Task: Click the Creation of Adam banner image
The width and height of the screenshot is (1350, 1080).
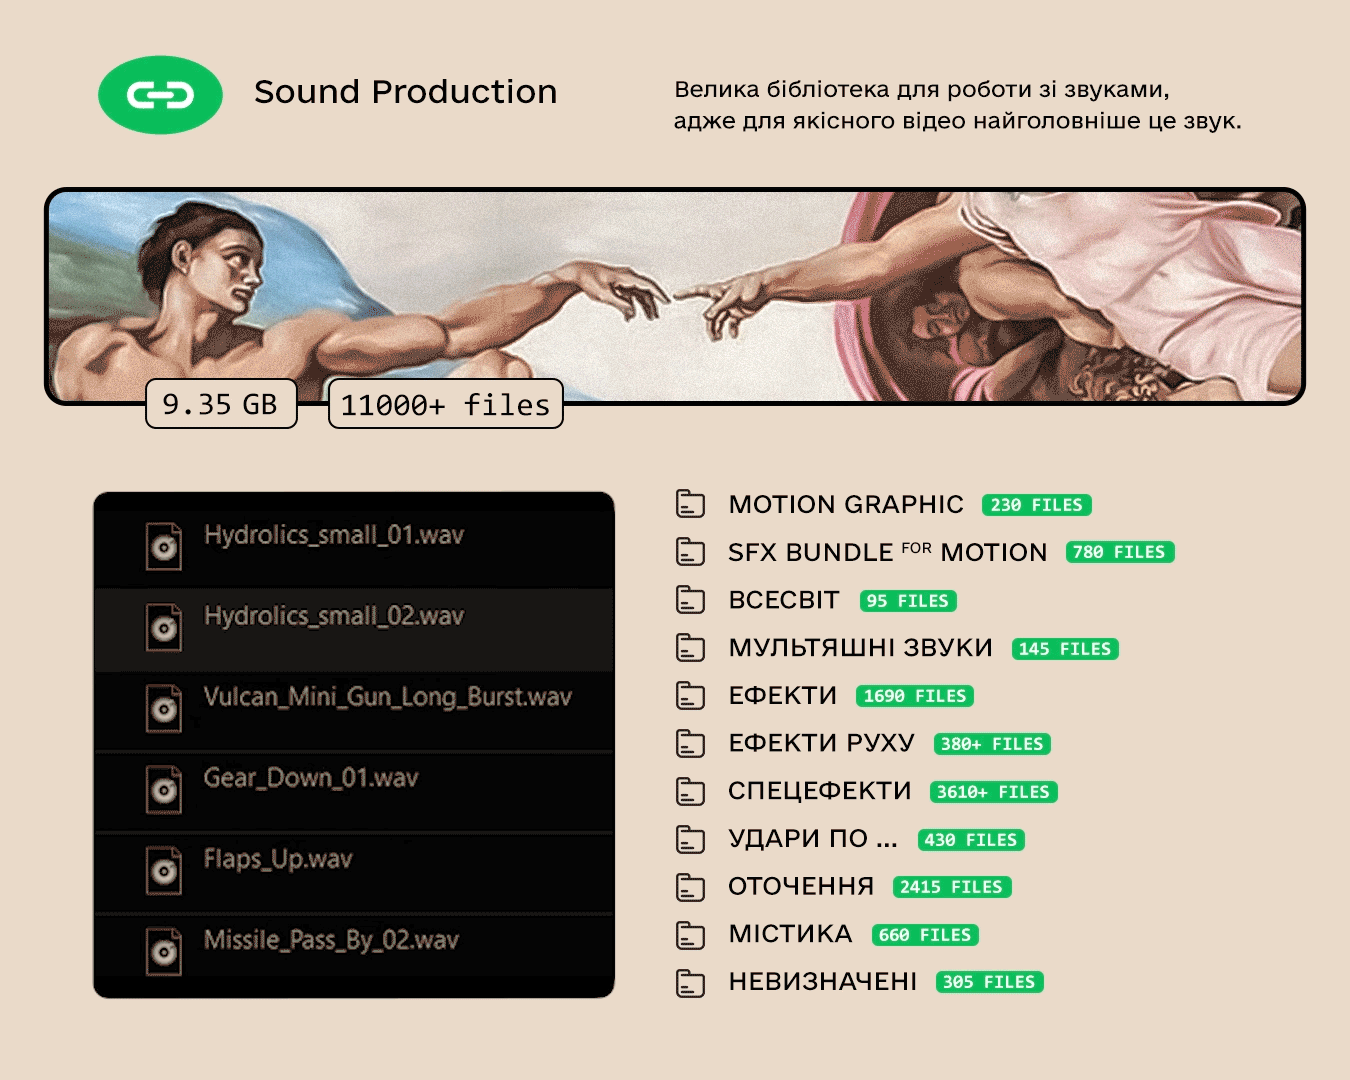Action: tap(675, 296)
